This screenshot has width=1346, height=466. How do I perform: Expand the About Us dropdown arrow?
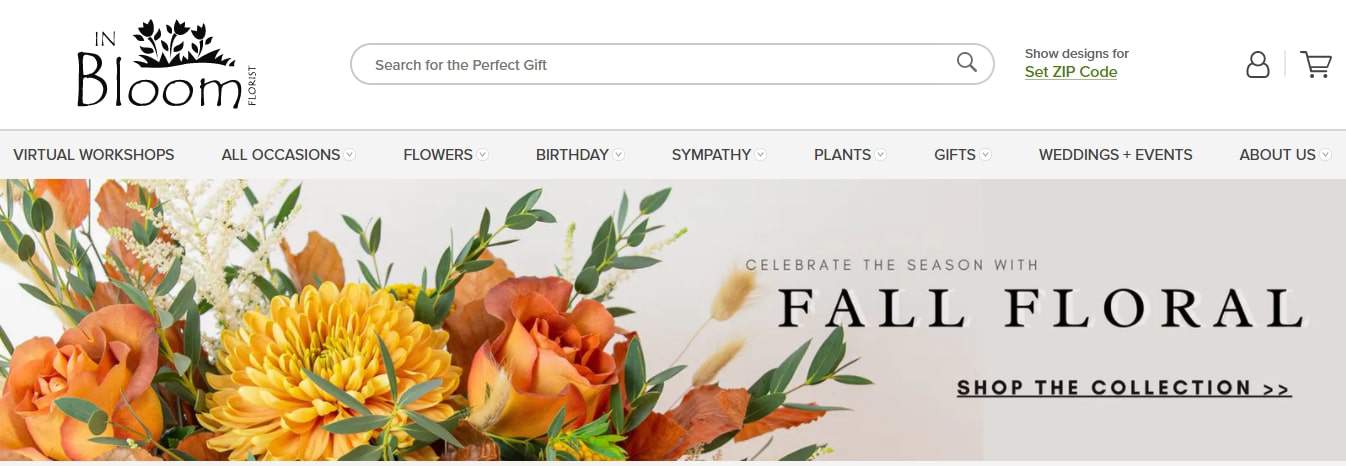pos(1326,155)
